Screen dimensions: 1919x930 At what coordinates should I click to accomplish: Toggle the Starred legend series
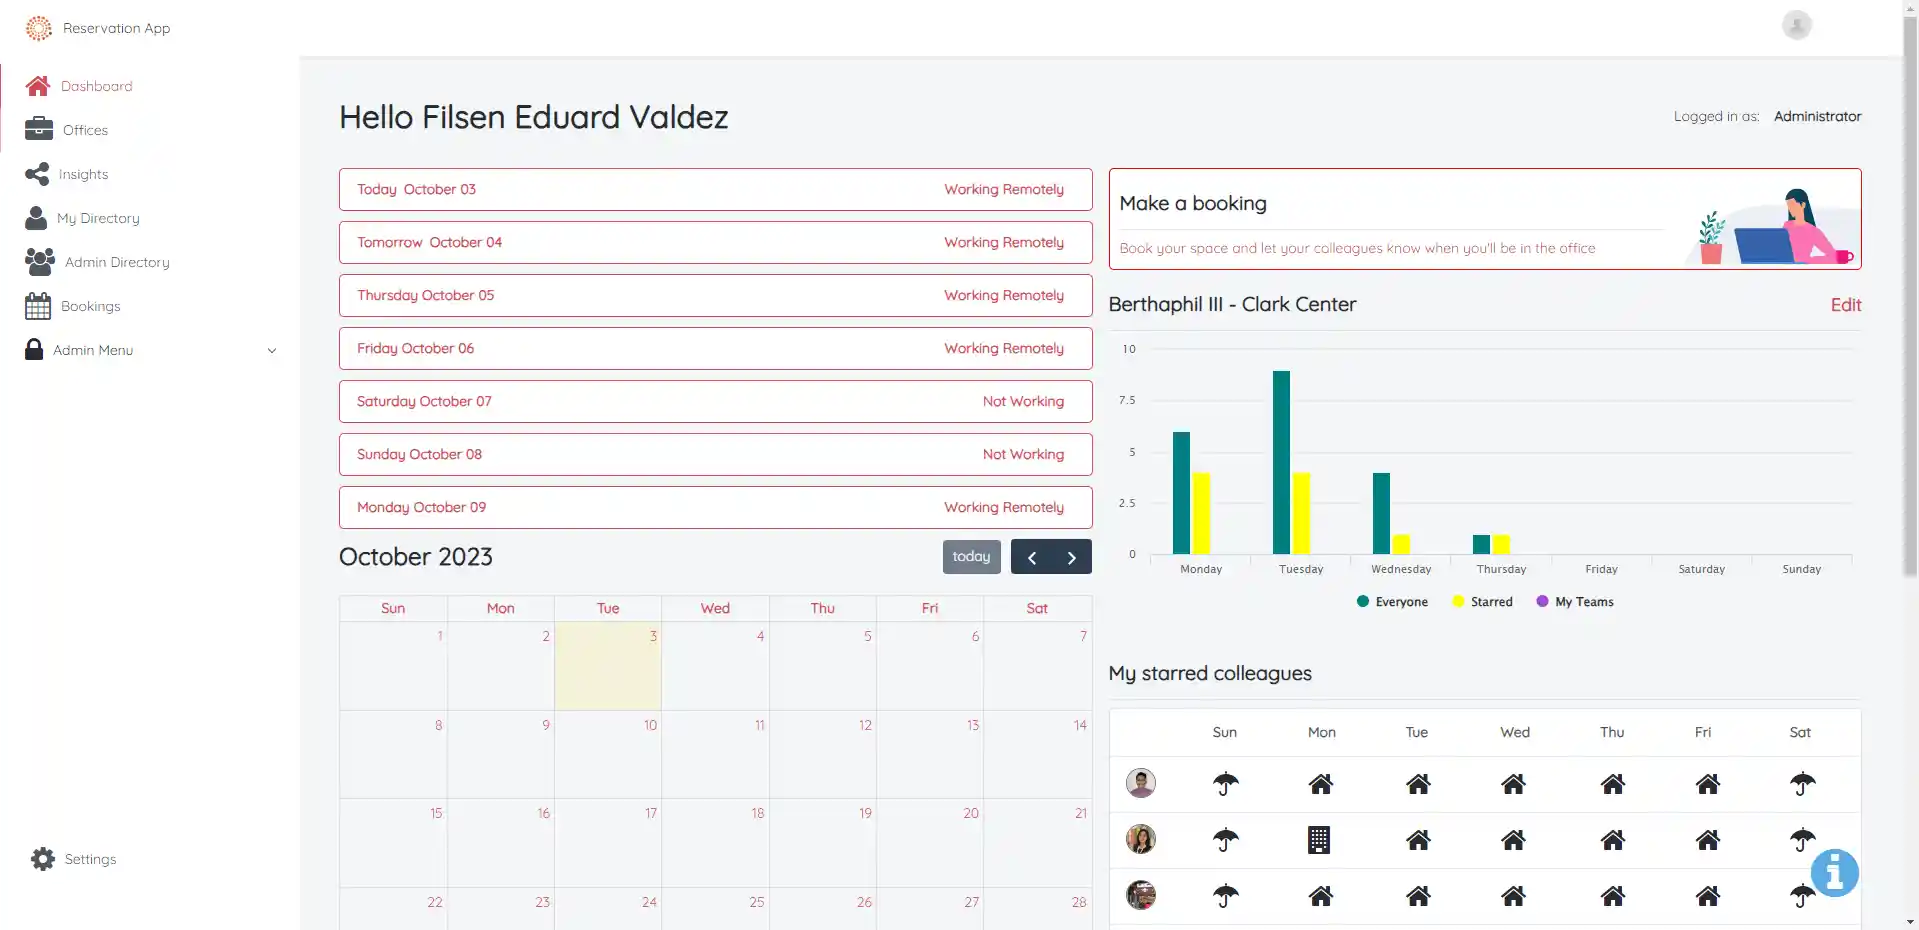1482,602
